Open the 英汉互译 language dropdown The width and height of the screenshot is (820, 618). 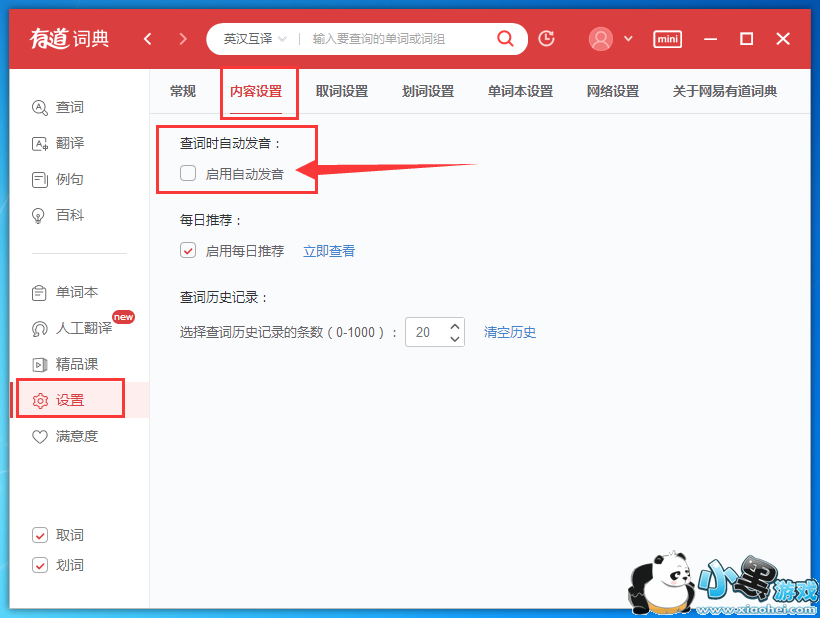(x=255, y=39)
